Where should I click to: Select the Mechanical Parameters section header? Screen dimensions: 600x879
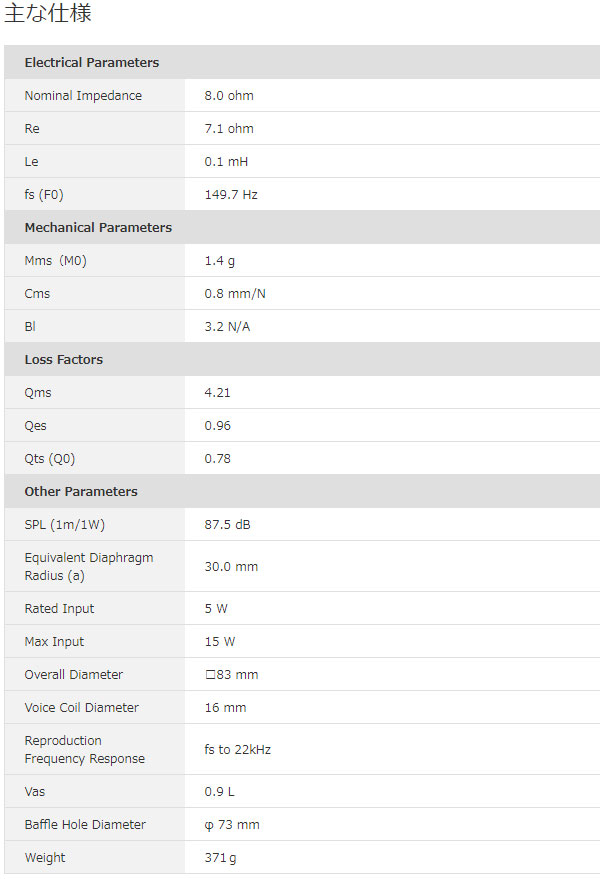98,228
